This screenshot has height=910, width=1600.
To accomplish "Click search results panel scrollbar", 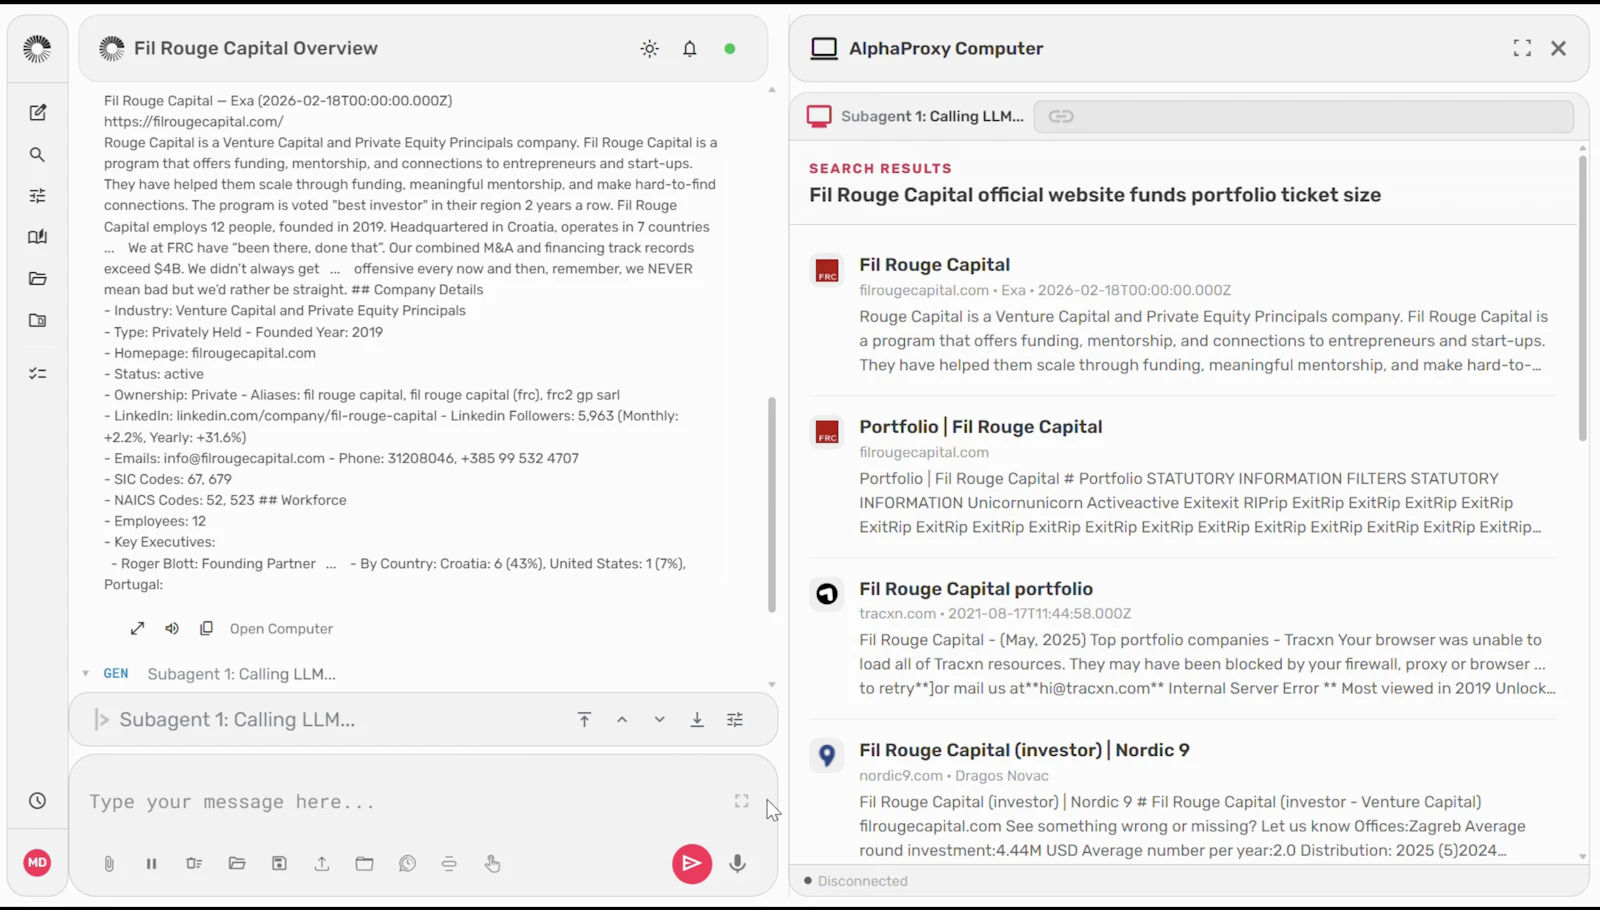I will [x=1583, y=298].
